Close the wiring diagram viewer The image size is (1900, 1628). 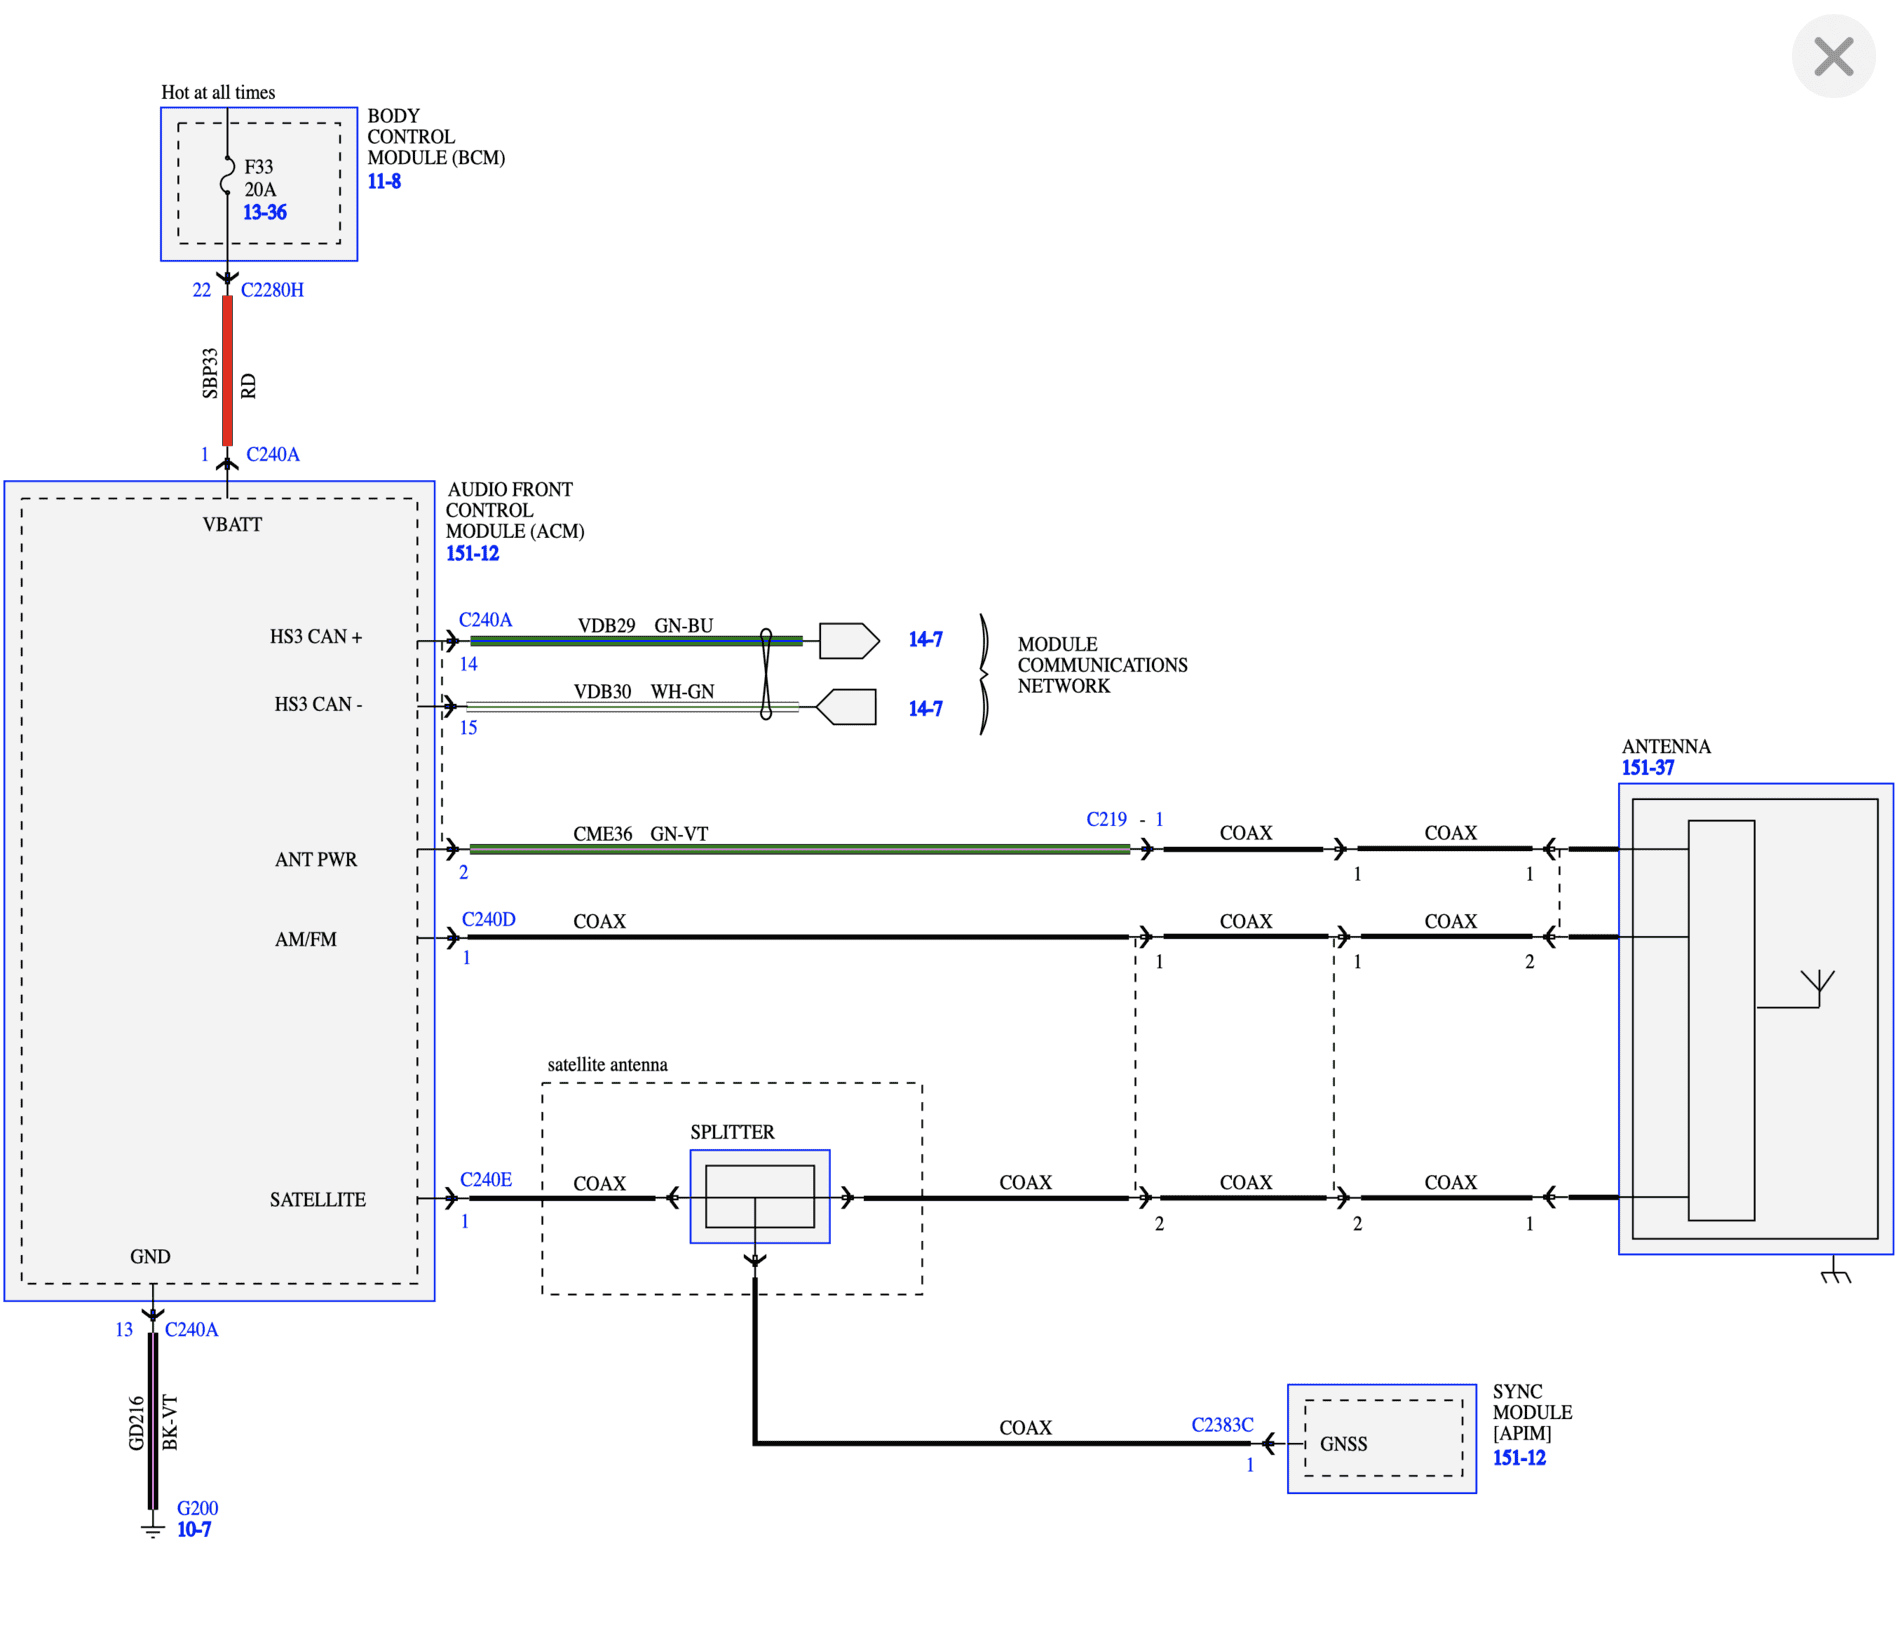point(1833,56)
